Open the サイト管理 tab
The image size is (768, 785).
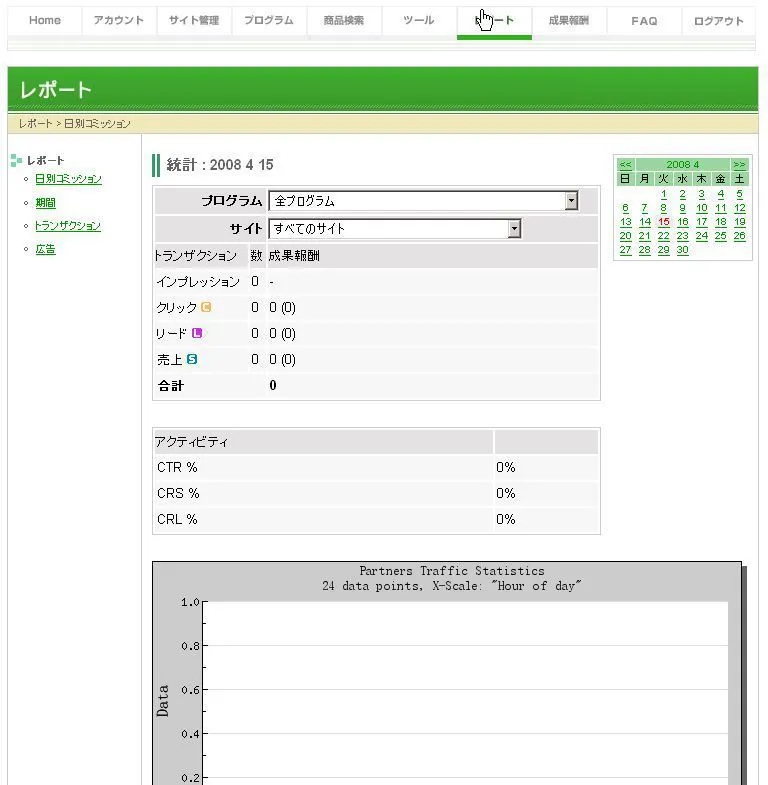194,21
